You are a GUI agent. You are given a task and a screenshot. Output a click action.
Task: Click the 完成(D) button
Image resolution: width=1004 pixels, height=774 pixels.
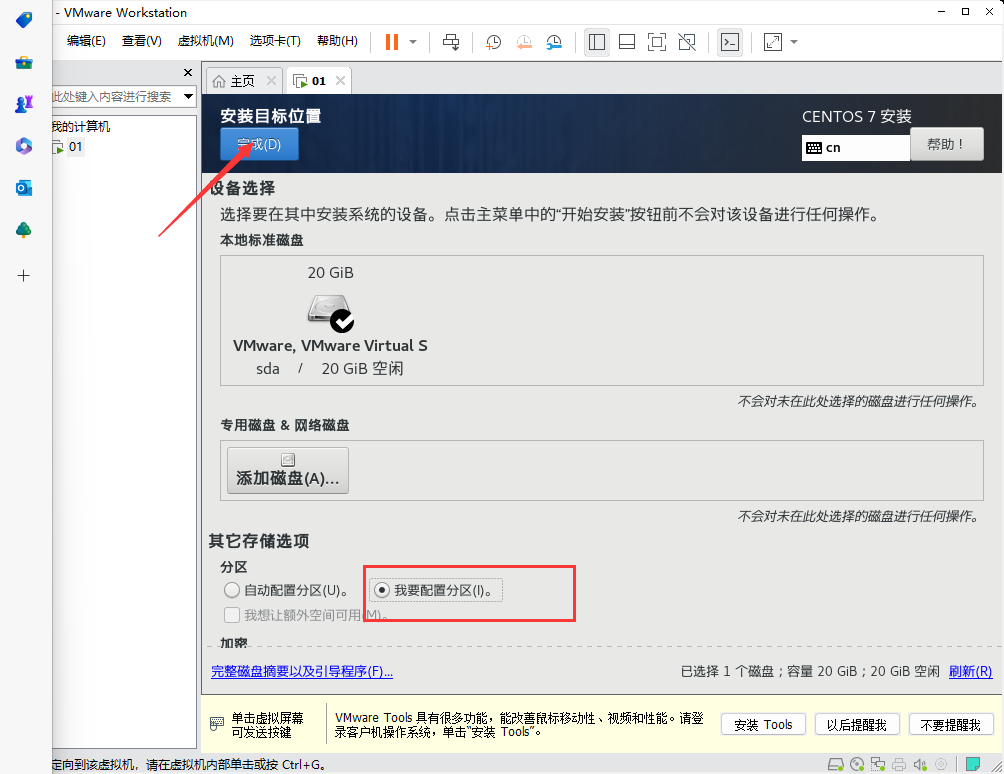tap(259, 144)
